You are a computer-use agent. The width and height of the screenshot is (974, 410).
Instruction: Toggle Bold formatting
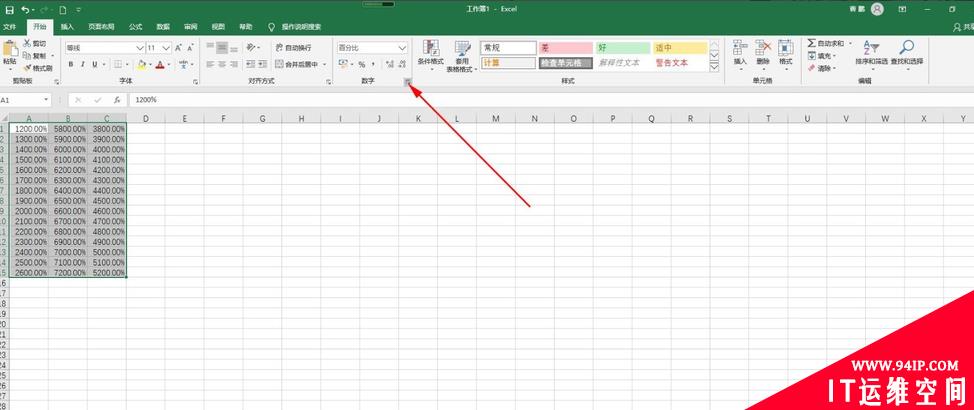pos(71,64)
